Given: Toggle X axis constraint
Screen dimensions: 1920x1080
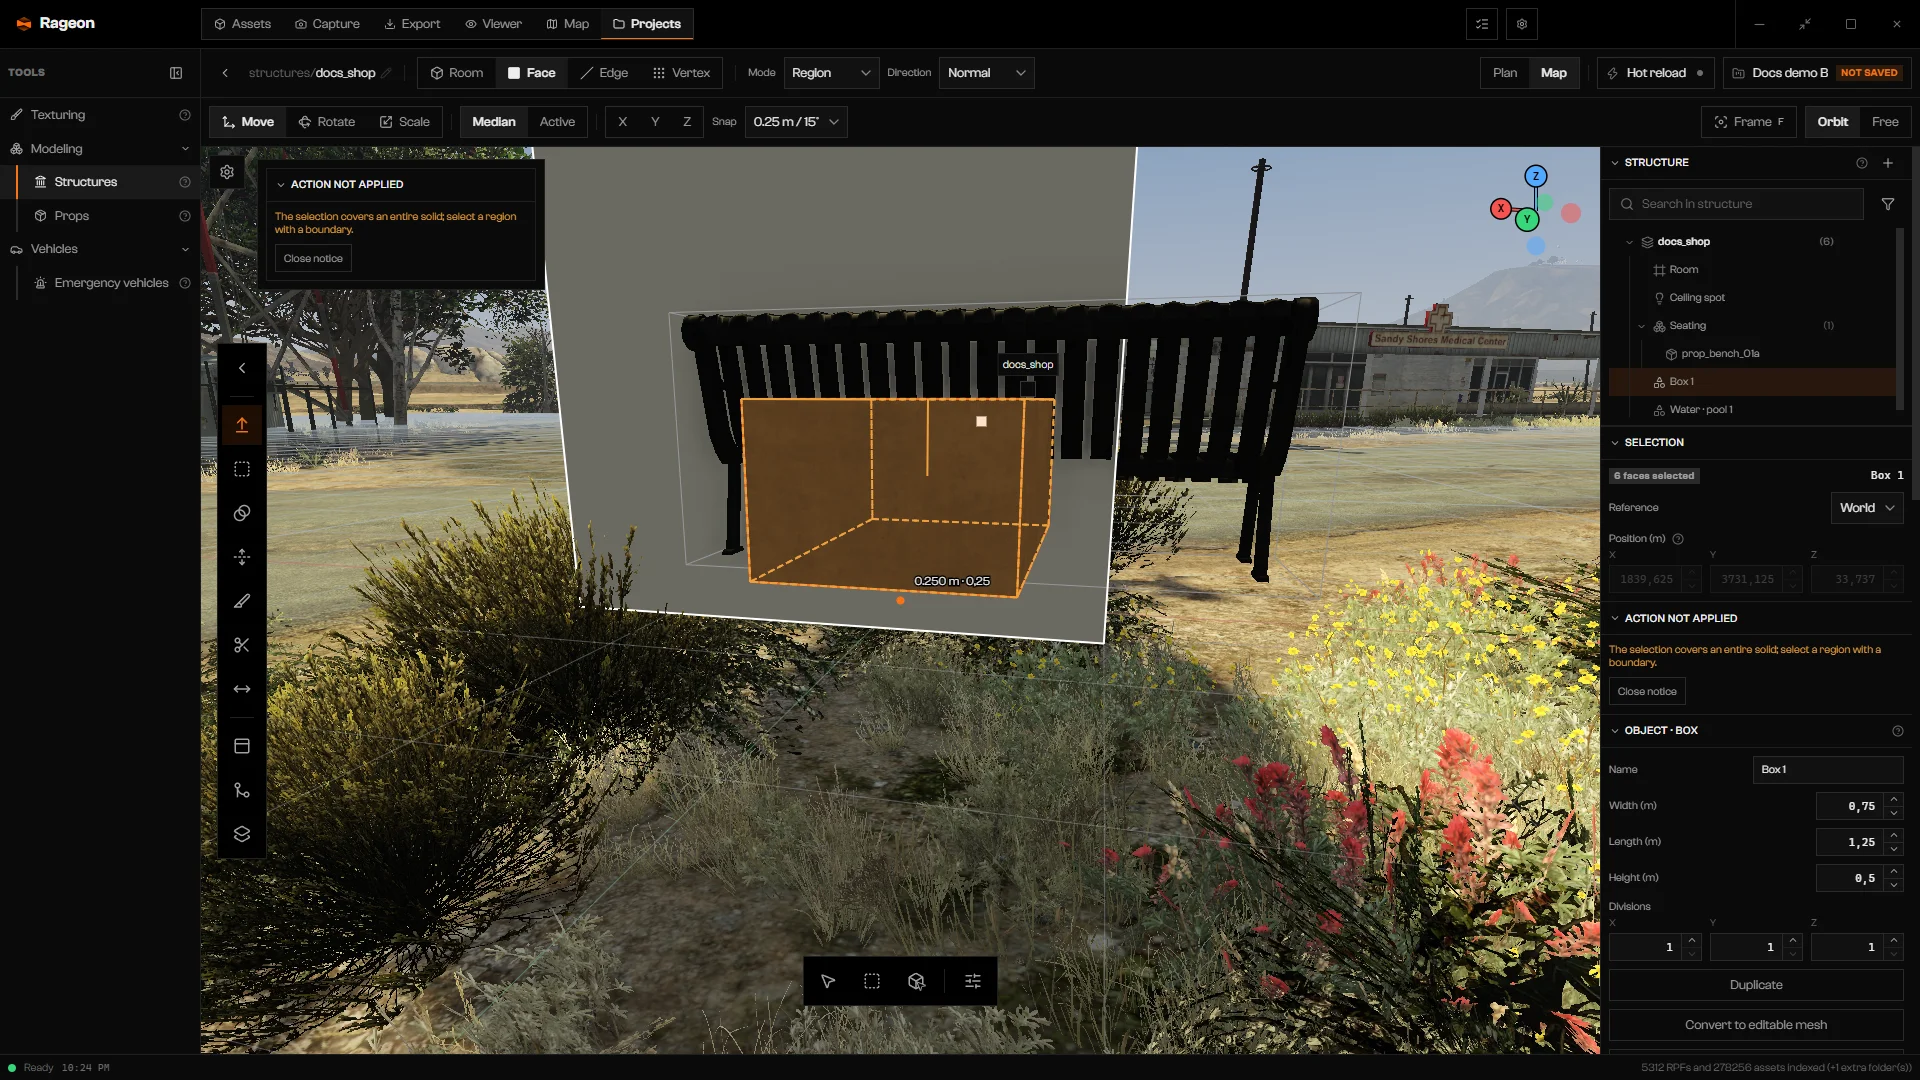Looking at the screenshot, I should click(623, 122).
